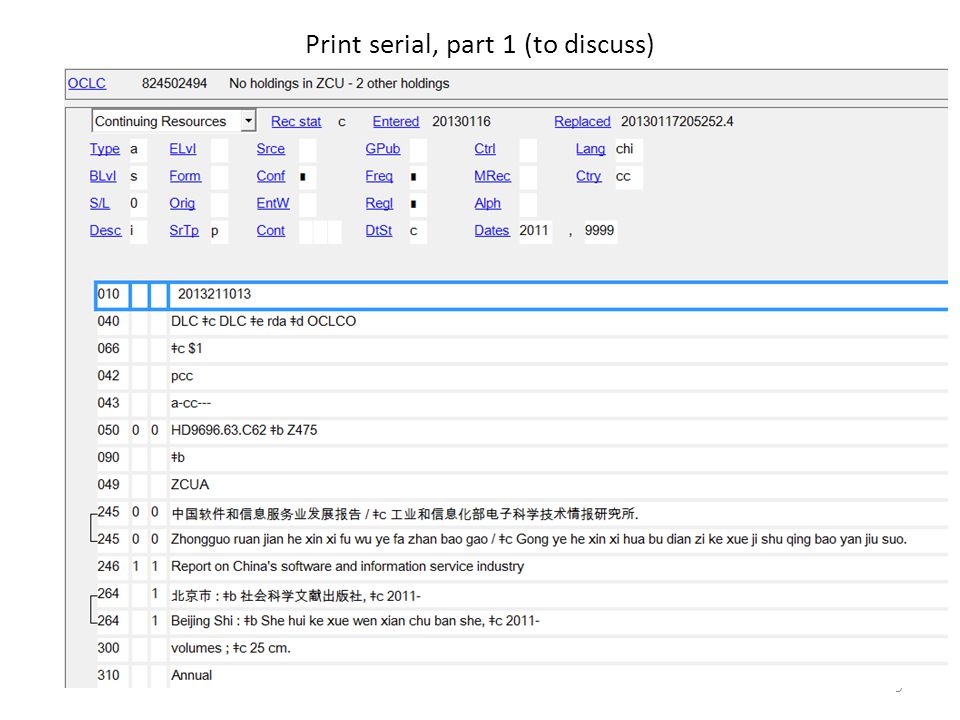Open the Regl fixed-field link
This screenshot has width=960, height=720.
coord(379,204)
